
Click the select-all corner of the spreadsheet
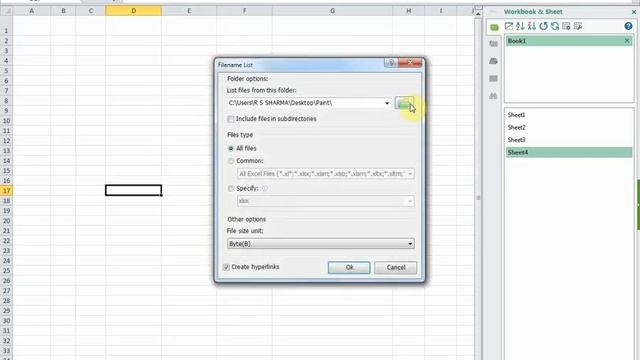(7, 11)
